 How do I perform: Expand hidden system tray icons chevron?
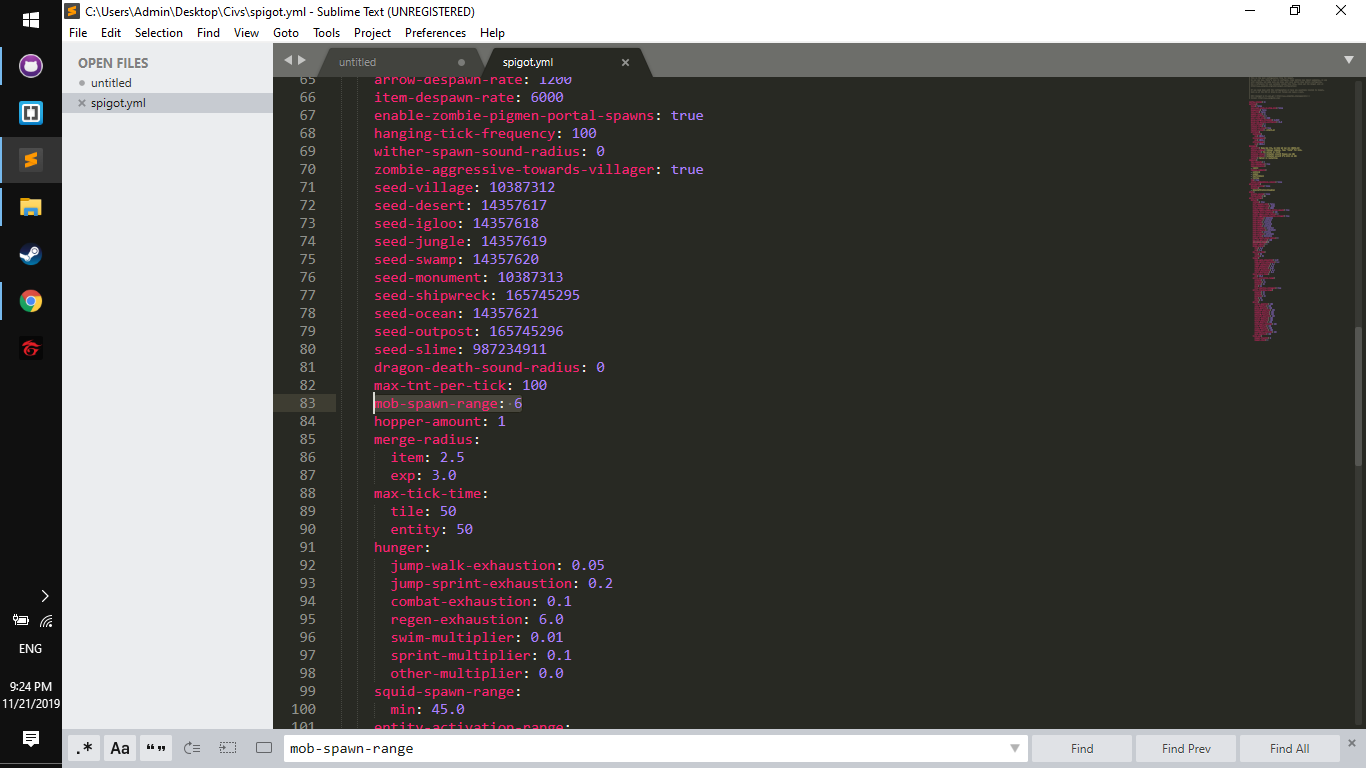(44, 596)
